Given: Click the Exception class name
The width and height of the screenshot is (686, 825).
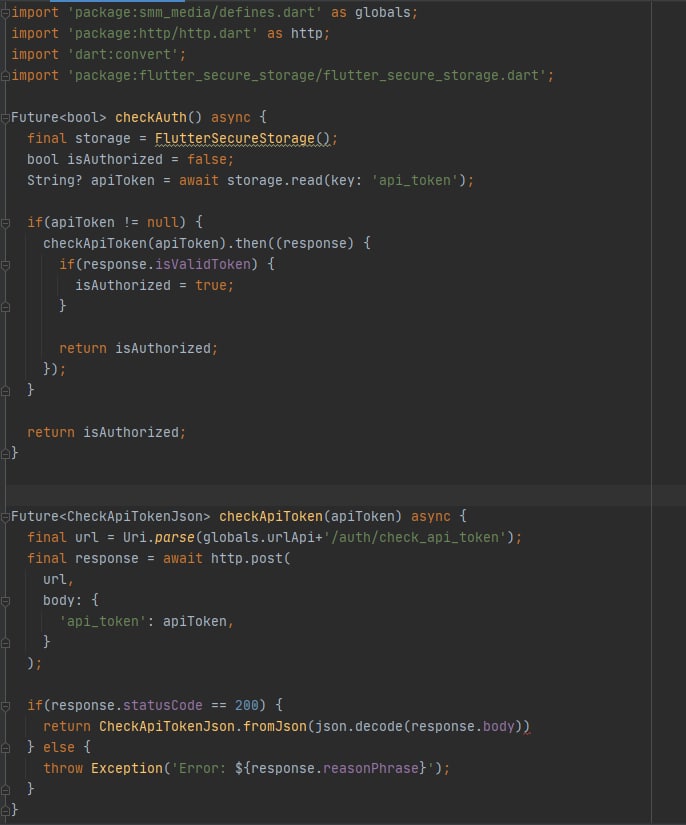Looking at the screenshot, I should (127, 768).
